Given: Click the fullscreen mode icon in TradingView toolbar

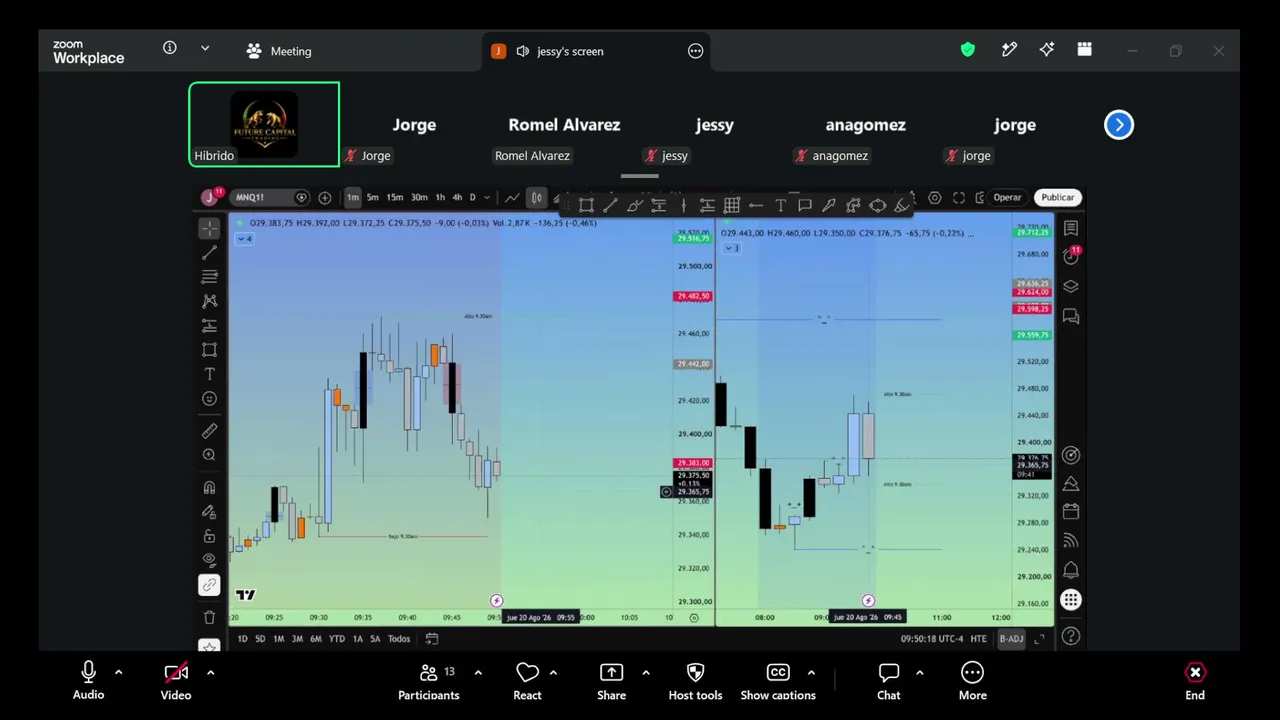Looking at the screenshot, I should pyautogui.click(x=958, y=198).
